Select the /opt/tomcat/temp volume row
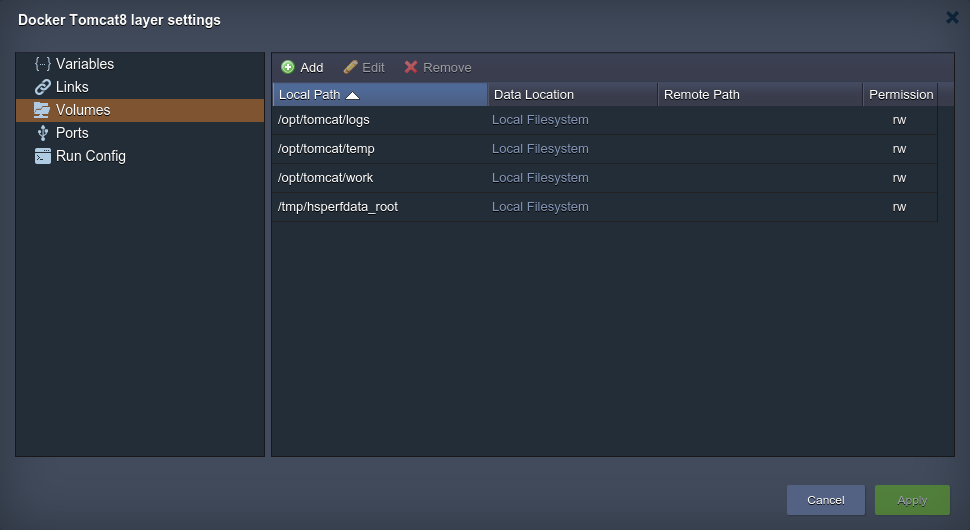The image size is (970, 530). click(605, 149)
